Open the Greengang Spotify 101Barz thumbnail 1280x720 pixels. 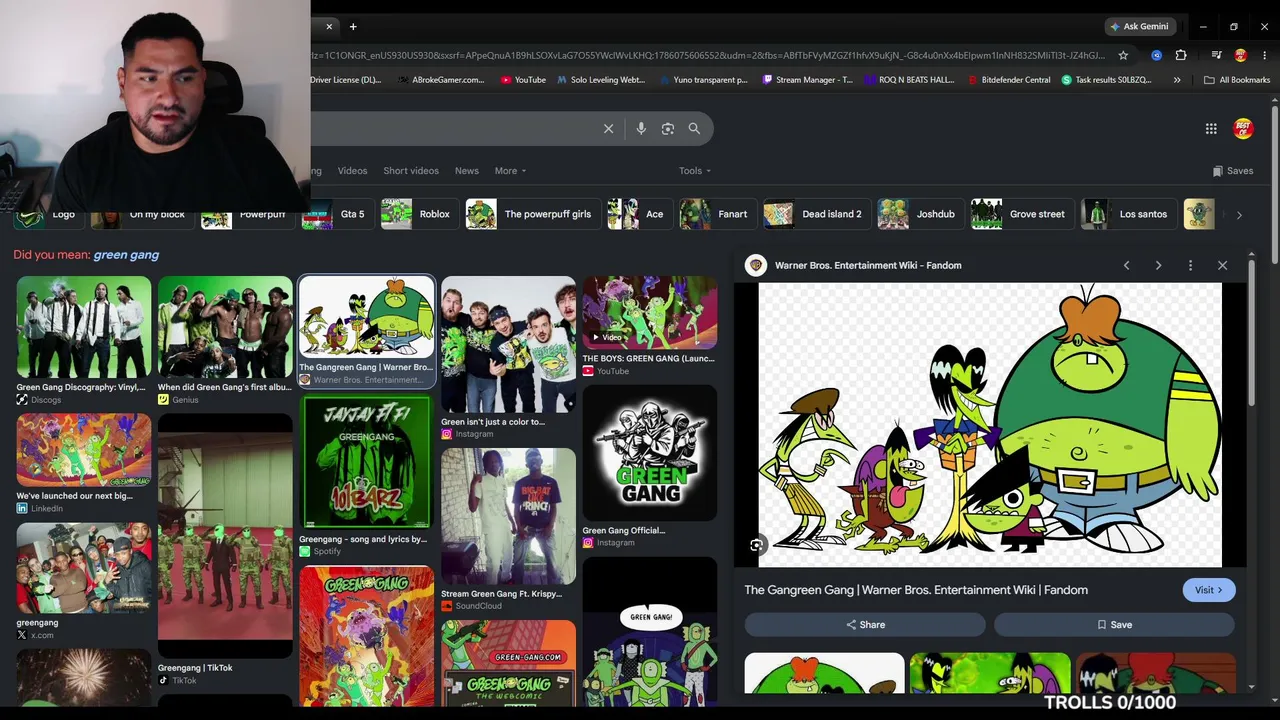(367, 462)
